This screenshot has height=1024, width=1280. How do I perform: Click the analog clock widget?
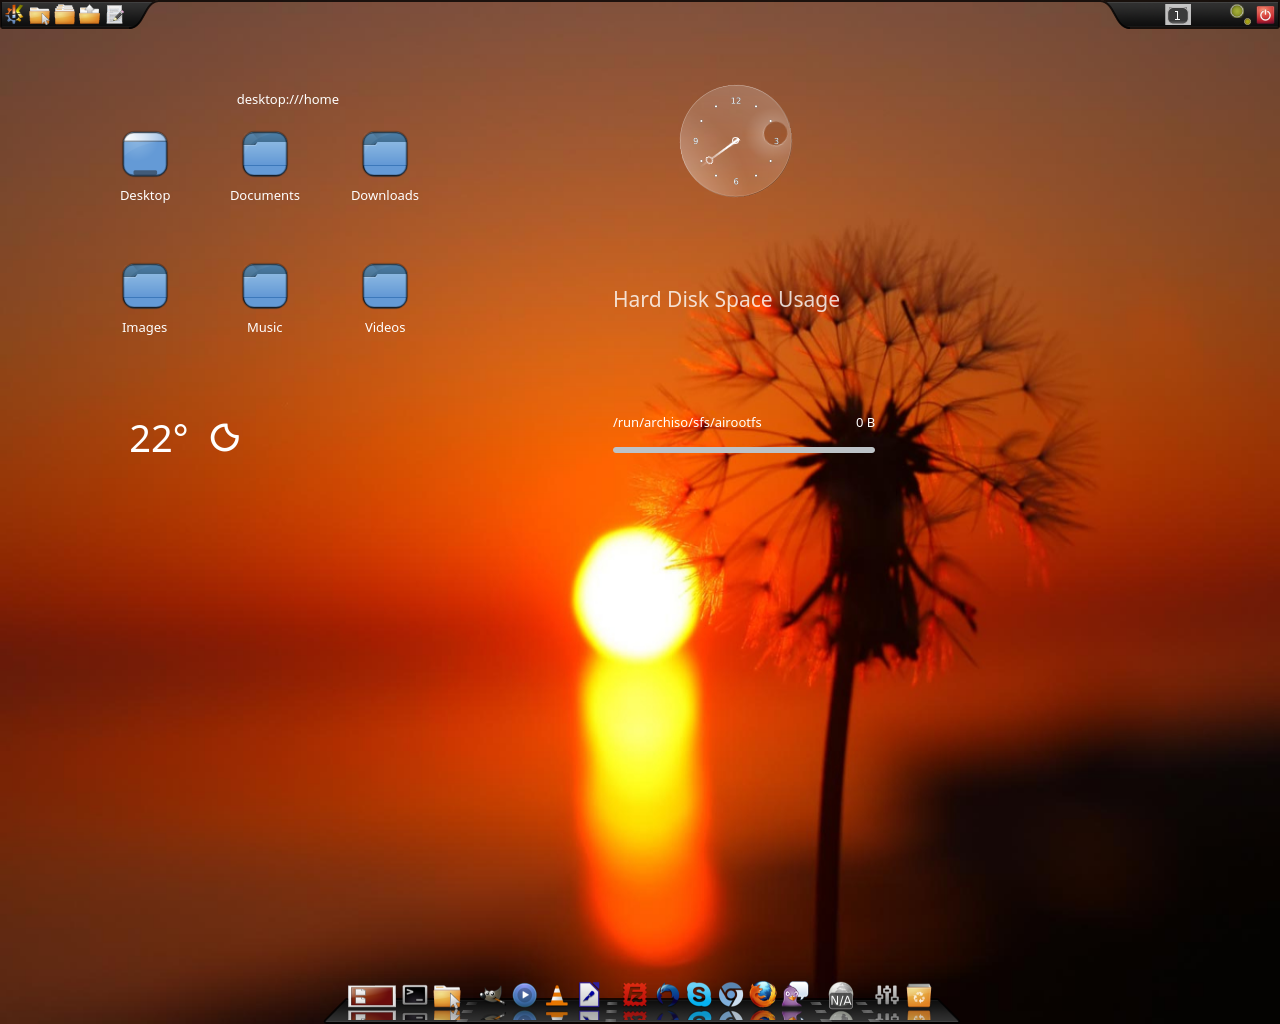click(x=736, y=141)
